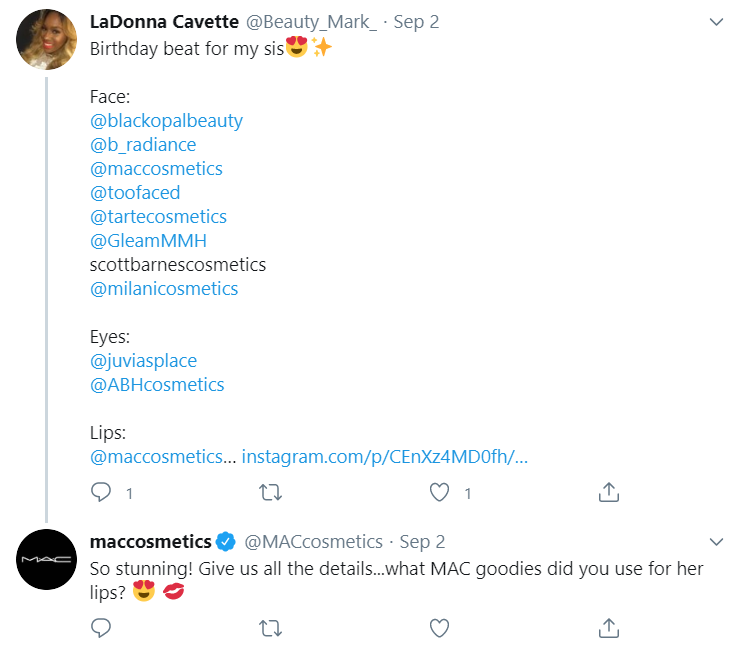742x646 pixels.
Task: Click the maccosmetics verified badge
Action: pyautogui.click(x=226, y=542)
